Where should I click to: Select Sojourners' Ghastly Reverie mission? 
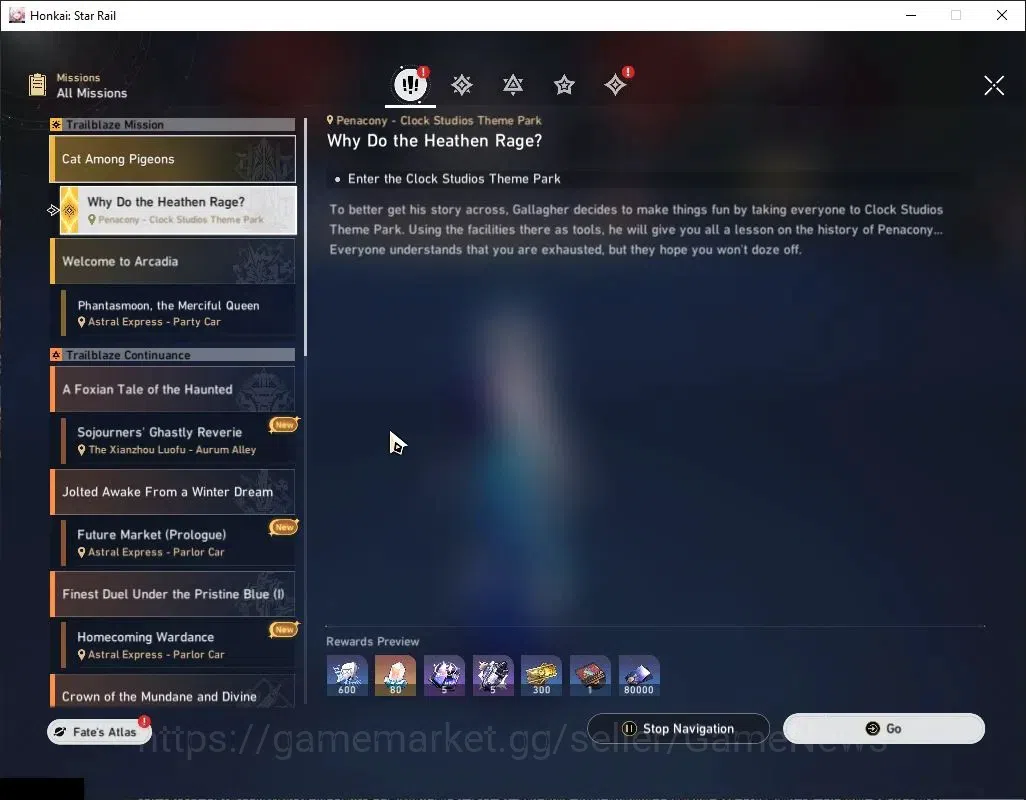coord(178,440)
